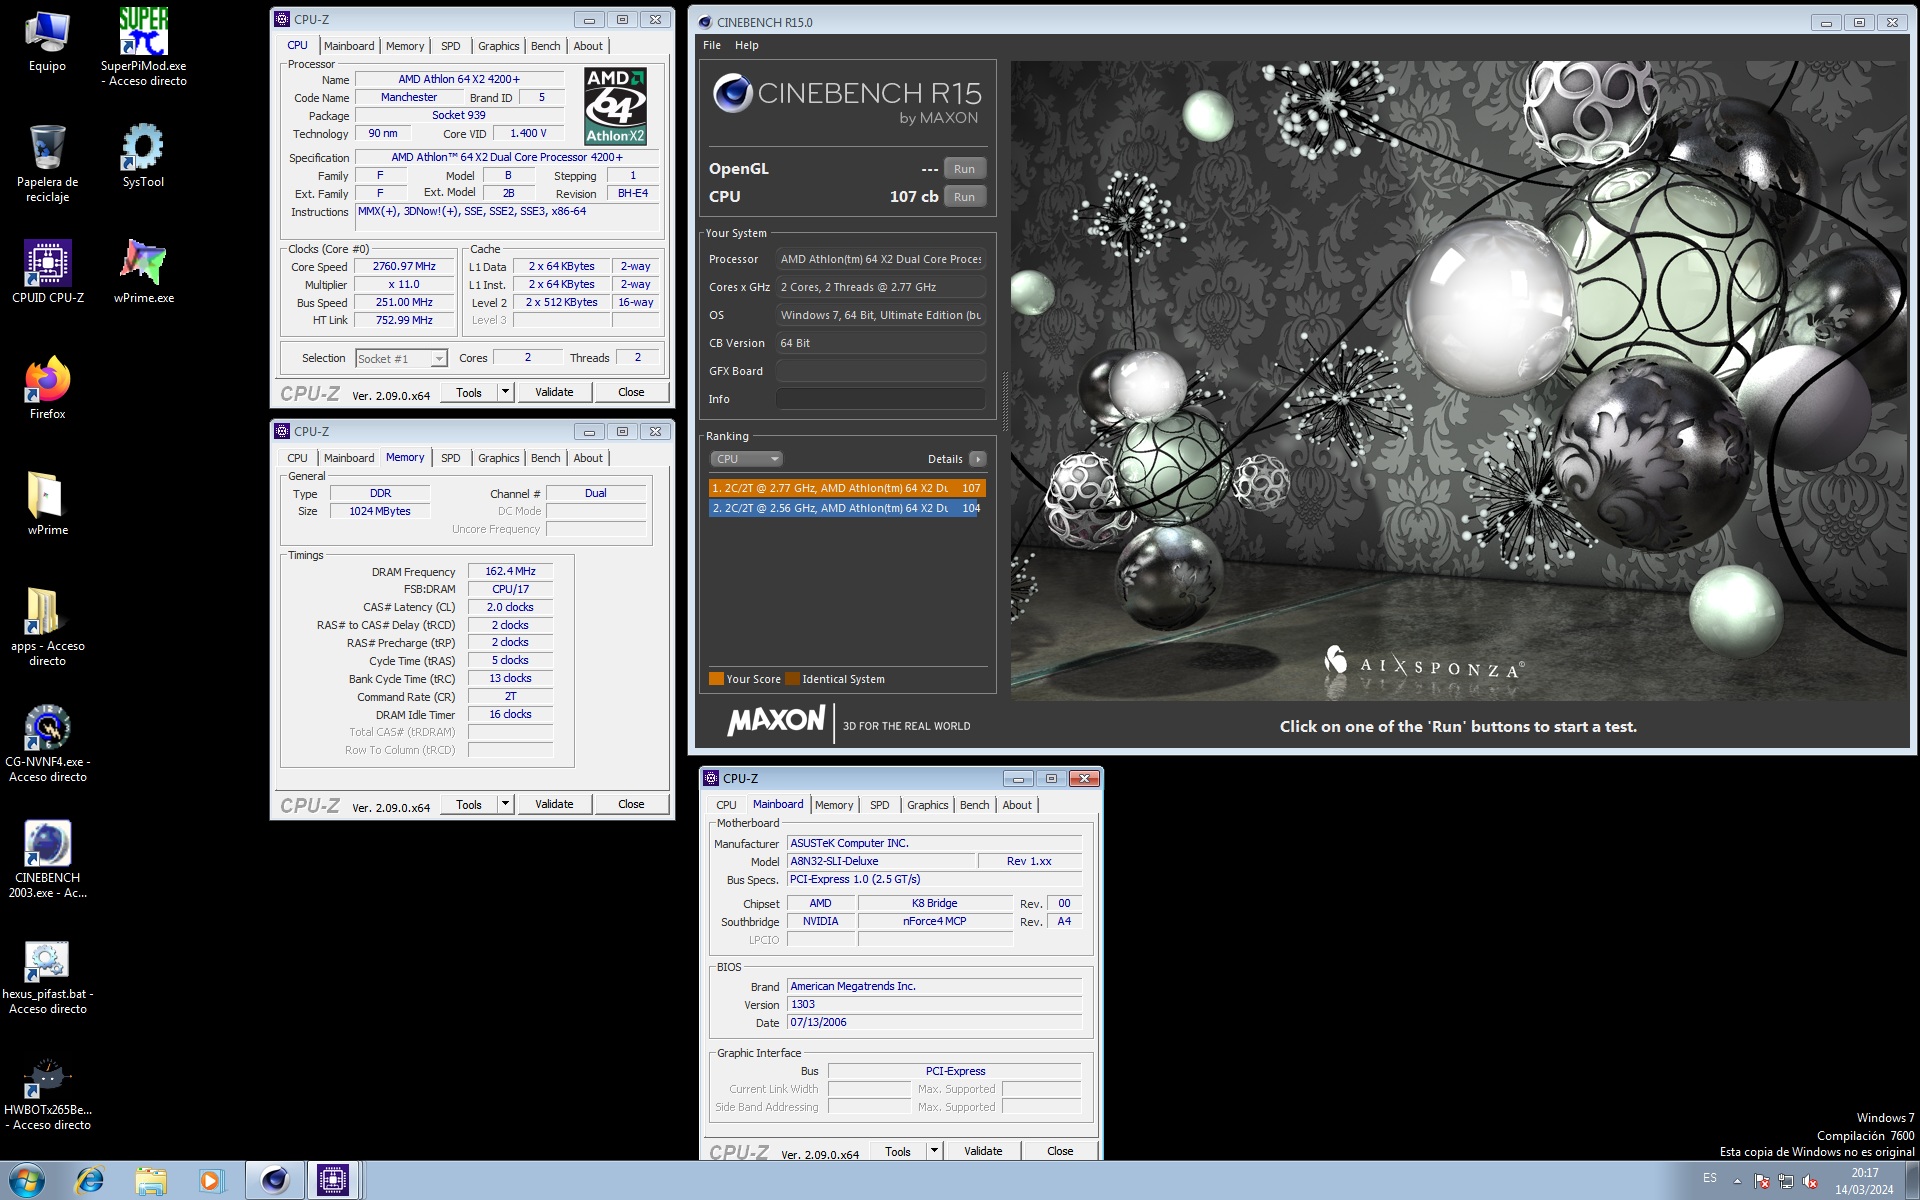This screenshot has height=1200, width=1920.
Task: Switch to the Cinebench taskbar button
Action: coord(274,1181)
